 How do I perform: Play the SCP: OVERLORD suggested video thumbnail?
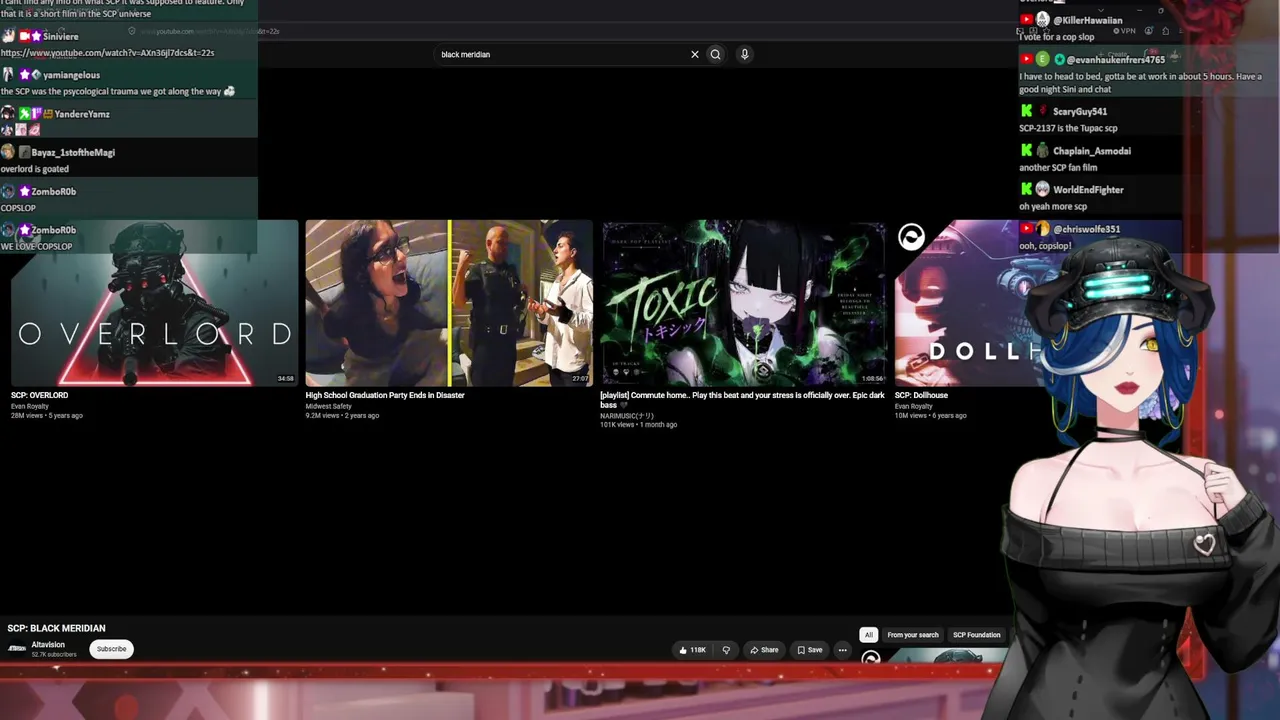pyautogui.click(x=154, y=303)
